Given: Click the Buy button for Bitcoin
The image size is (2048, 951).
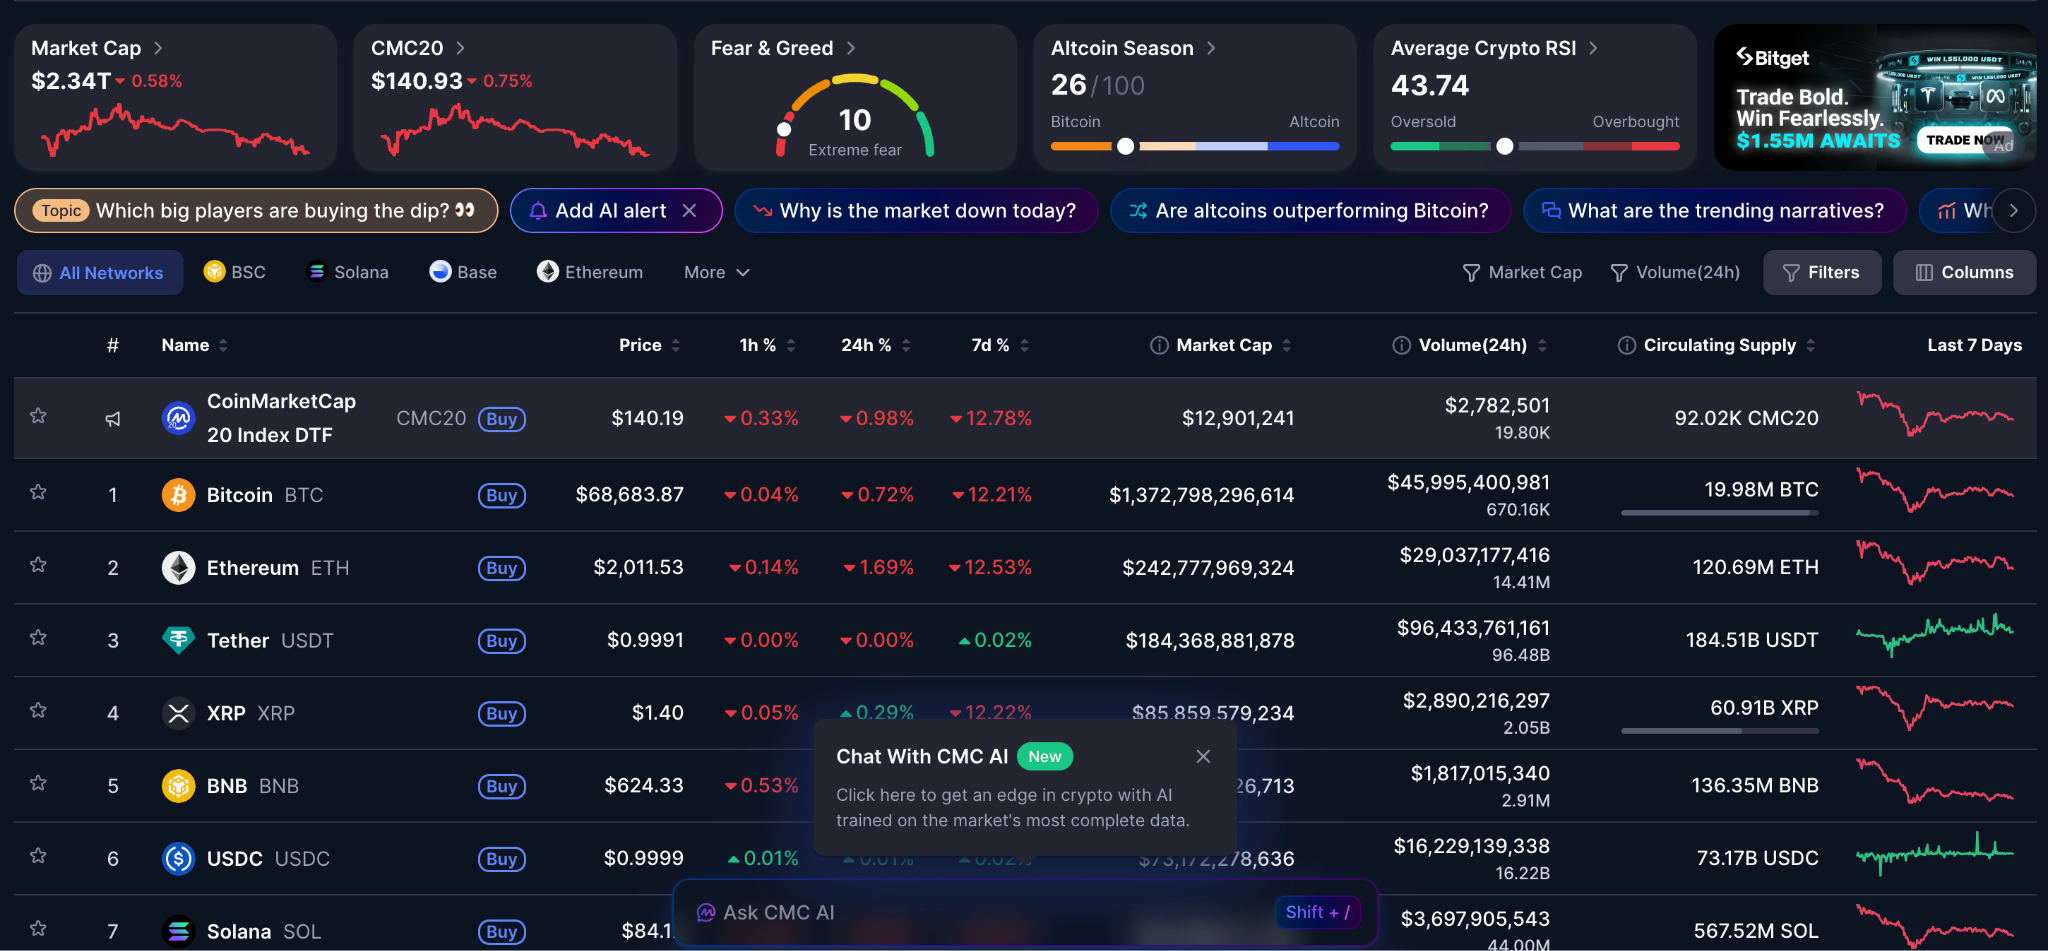Looking at the screenshot, I should click(501, 495).
